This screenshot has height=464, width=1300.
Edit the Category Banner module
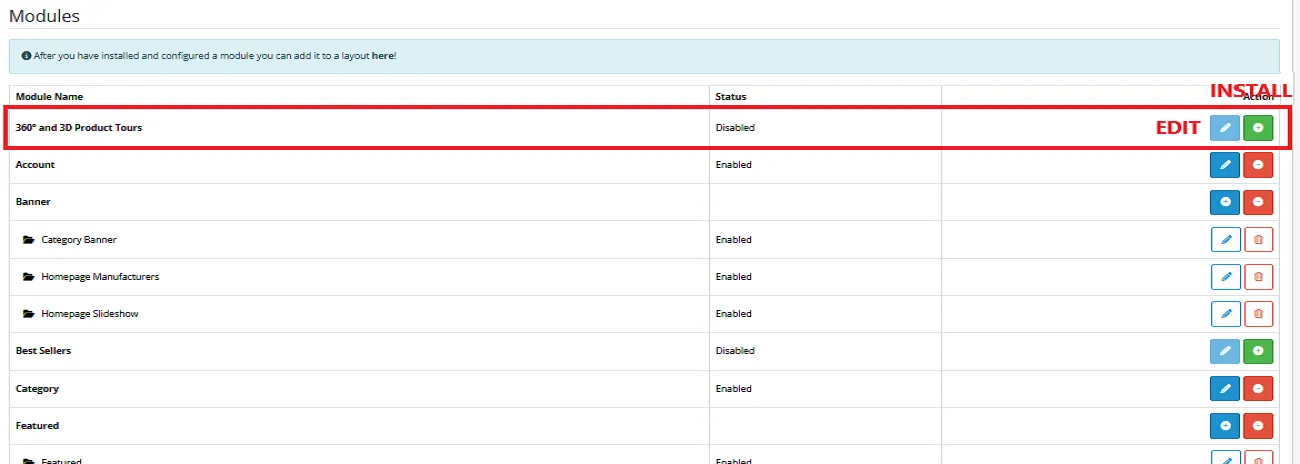[1225, 240]
